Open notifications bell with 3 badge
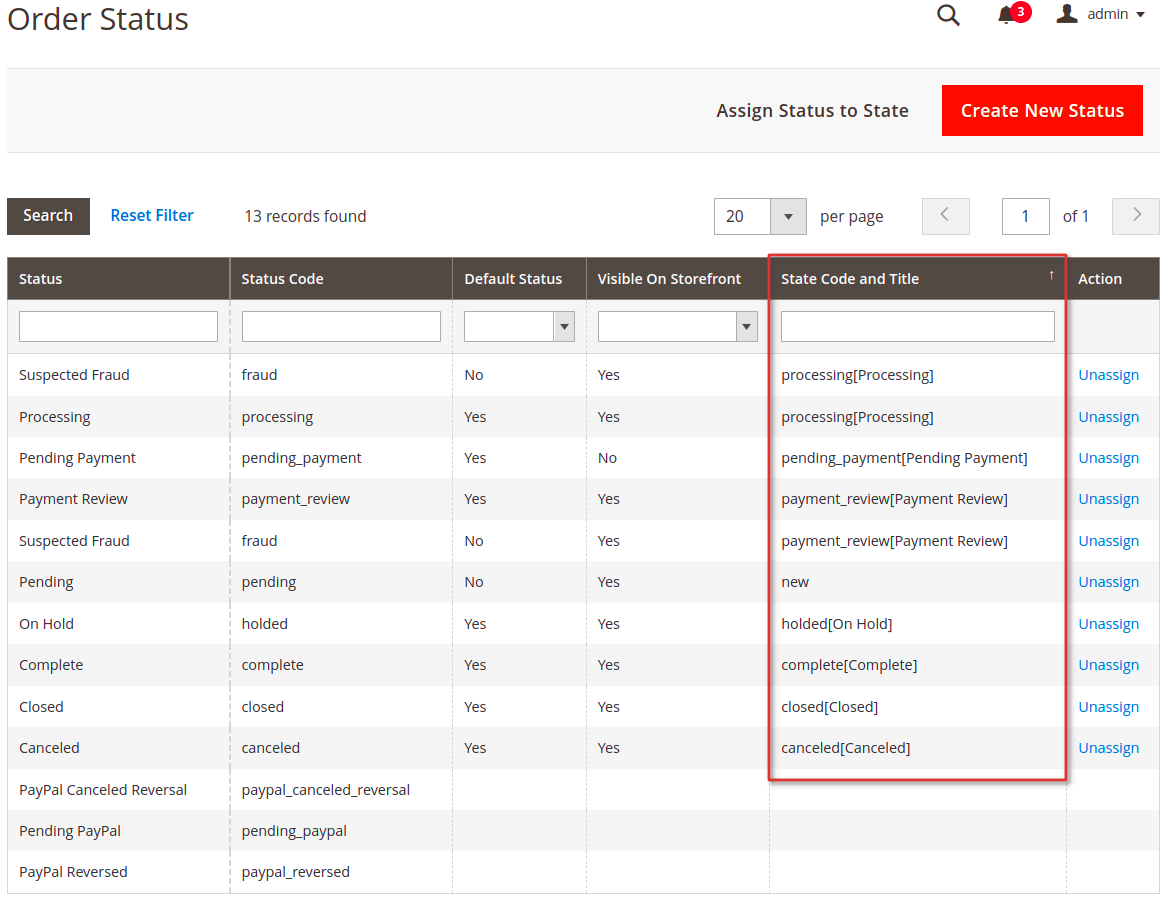Image resolution: width=1163 pixels, height=897 pixels. (x=1013, y=13)
